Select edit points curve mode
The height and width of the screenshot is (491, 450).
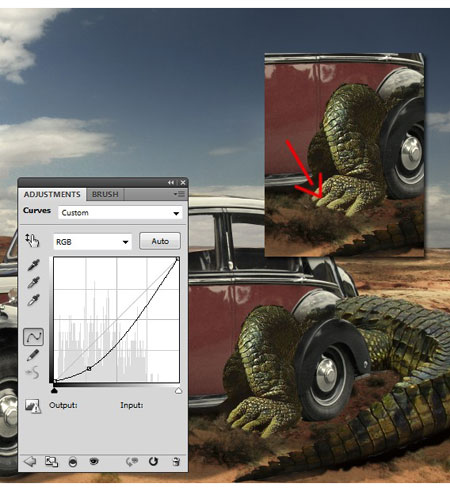coord(33,337)
